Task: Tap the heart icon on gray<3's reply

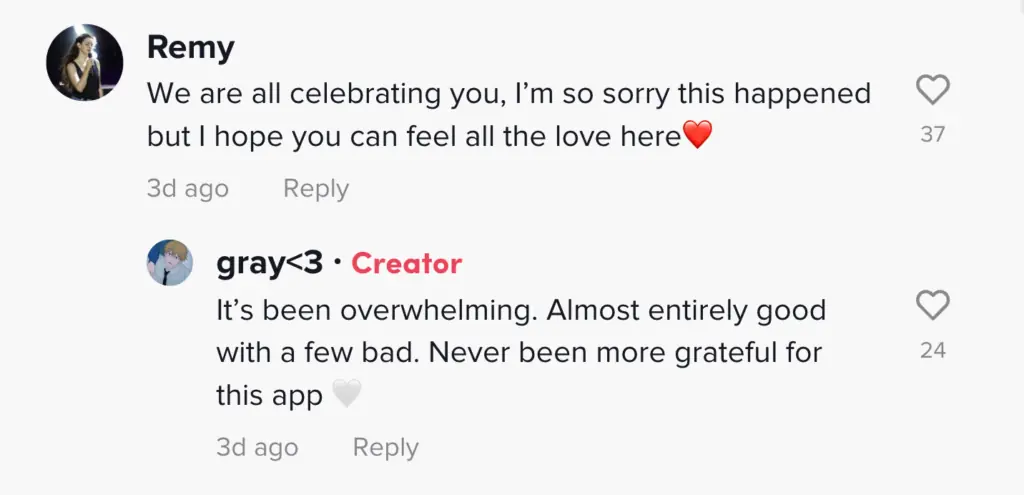Action: coord(932,306)
